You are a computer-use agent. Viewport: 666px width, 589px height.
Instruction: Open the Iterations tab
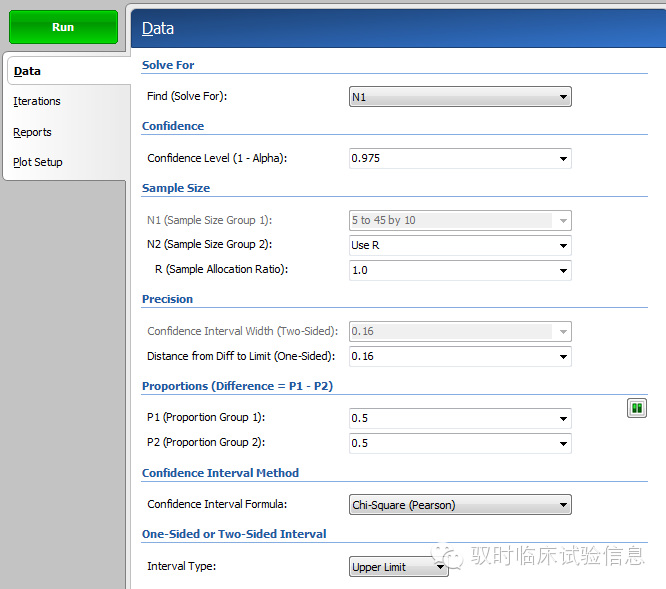(x=37, y=101)
